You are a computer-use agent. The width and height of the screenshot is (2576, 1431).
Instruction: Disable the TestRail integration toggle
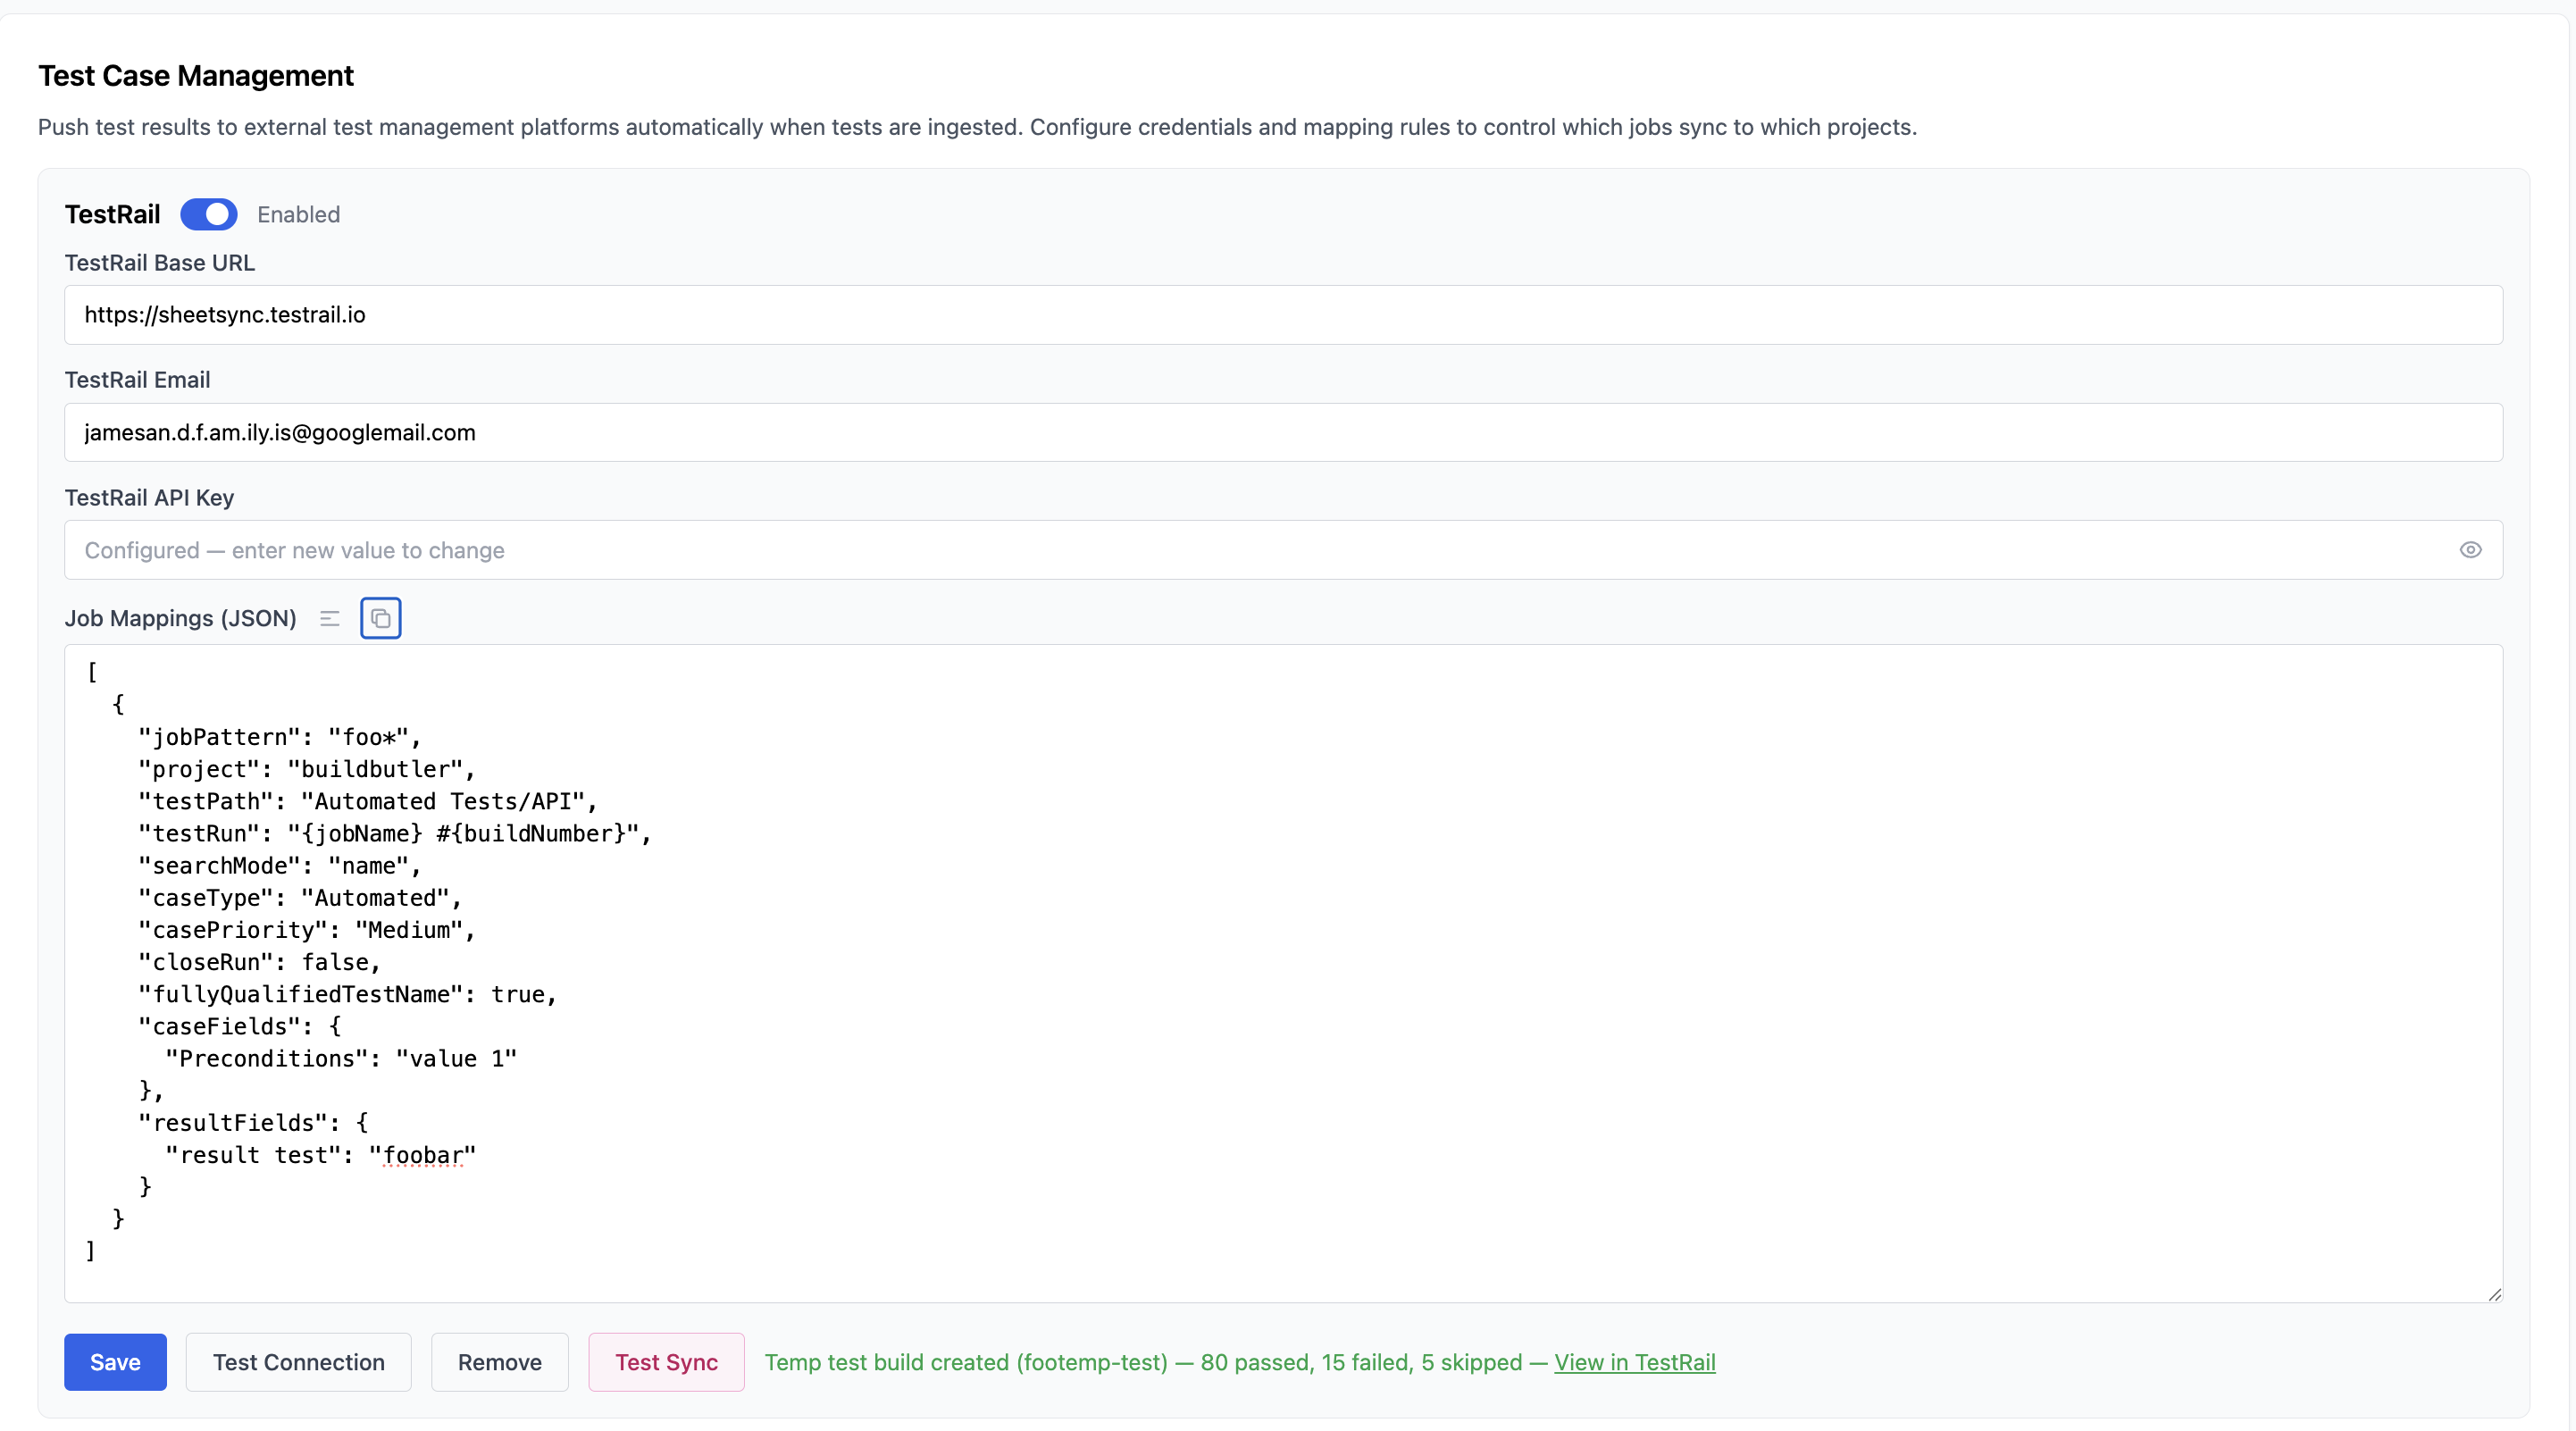coord(208,214)
